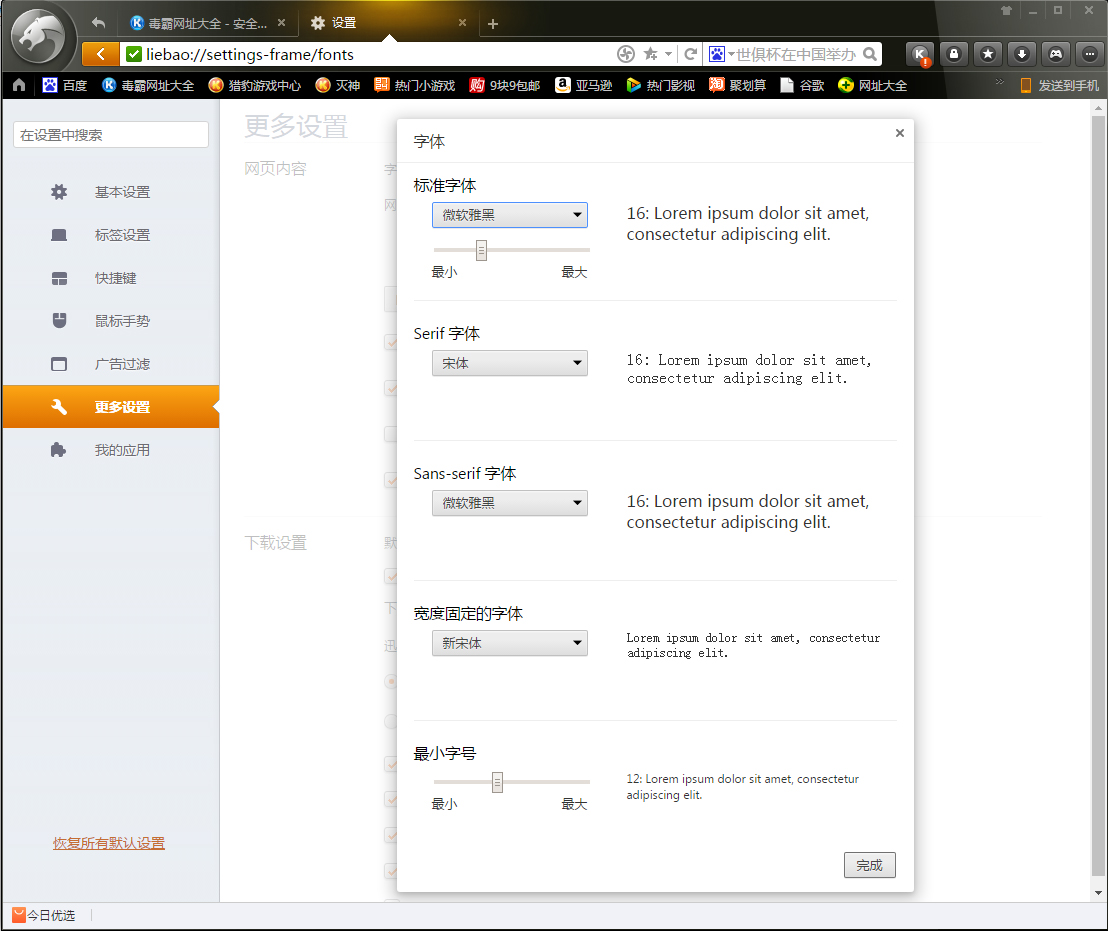Open the download manager icon
This screenshot has width=1108, height=931.
(1021, 54)
